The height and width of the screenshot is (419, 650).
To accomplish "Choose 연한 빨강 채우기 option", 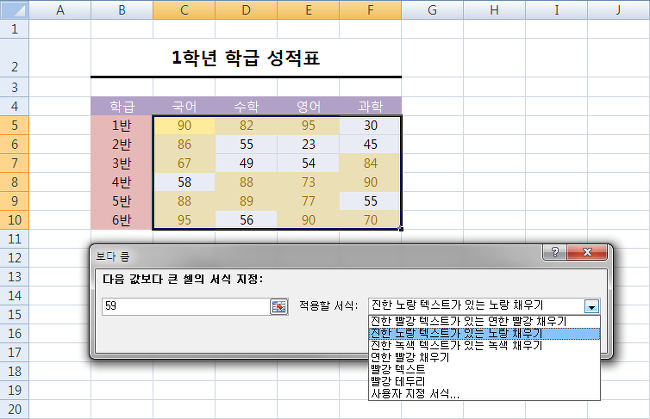I will coord(484,357).
